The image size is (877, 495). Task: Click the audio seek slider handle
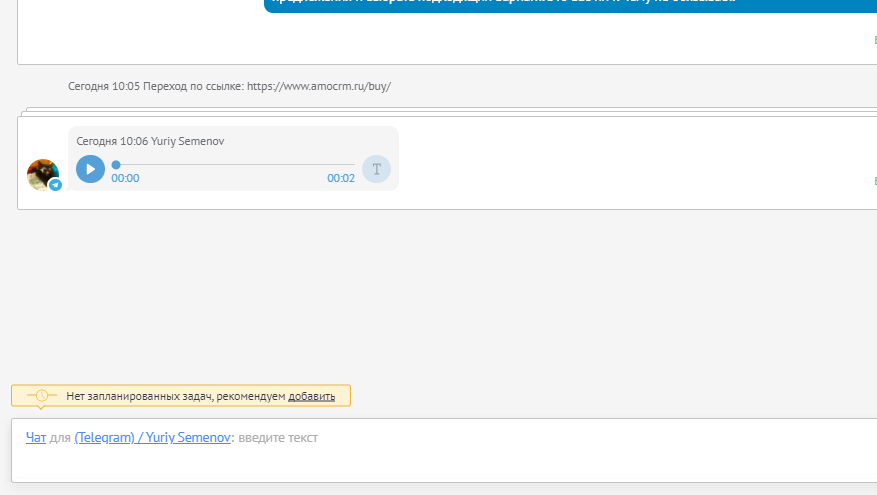116,164
